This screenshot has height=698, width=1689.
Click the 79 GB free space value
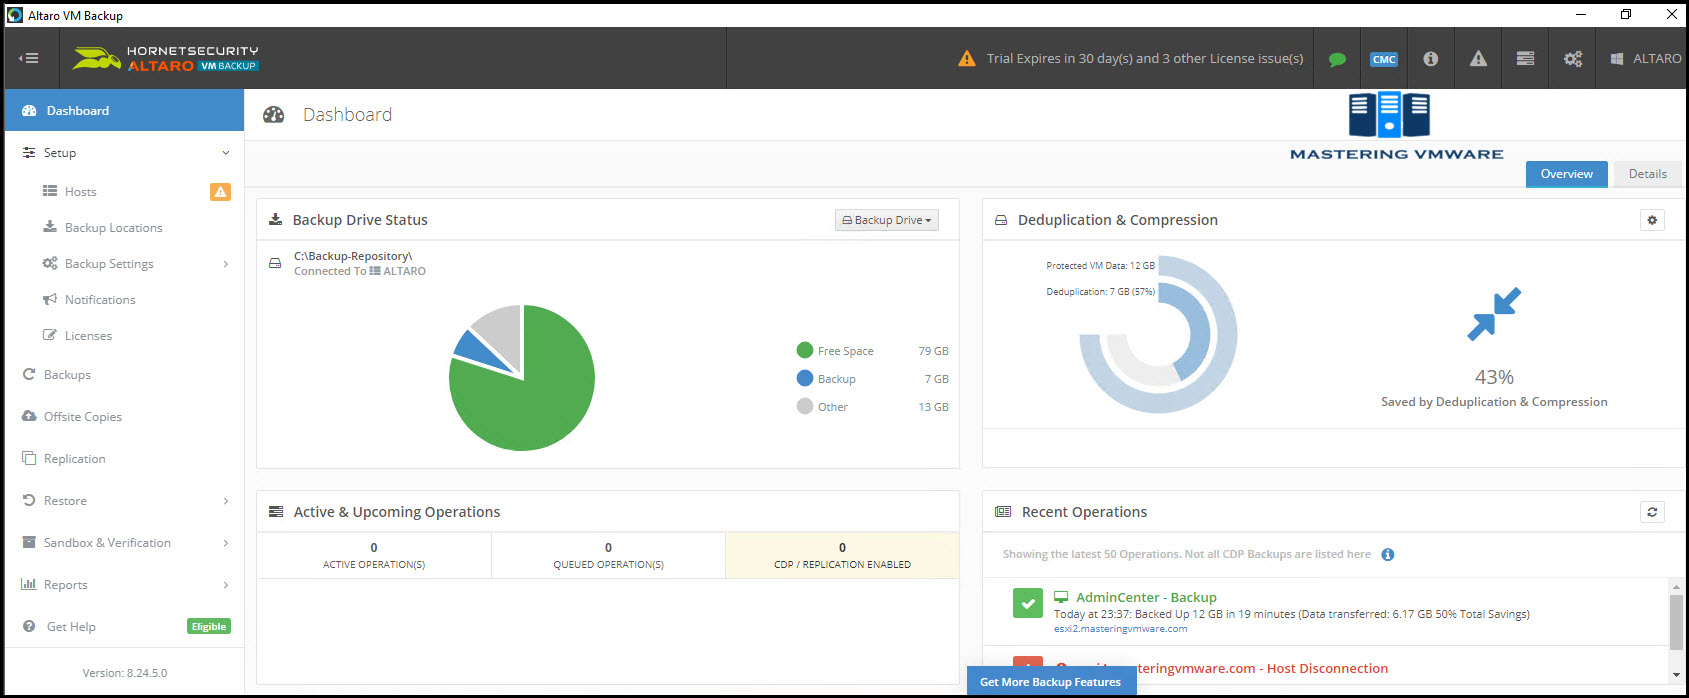(x=933, y=351)
